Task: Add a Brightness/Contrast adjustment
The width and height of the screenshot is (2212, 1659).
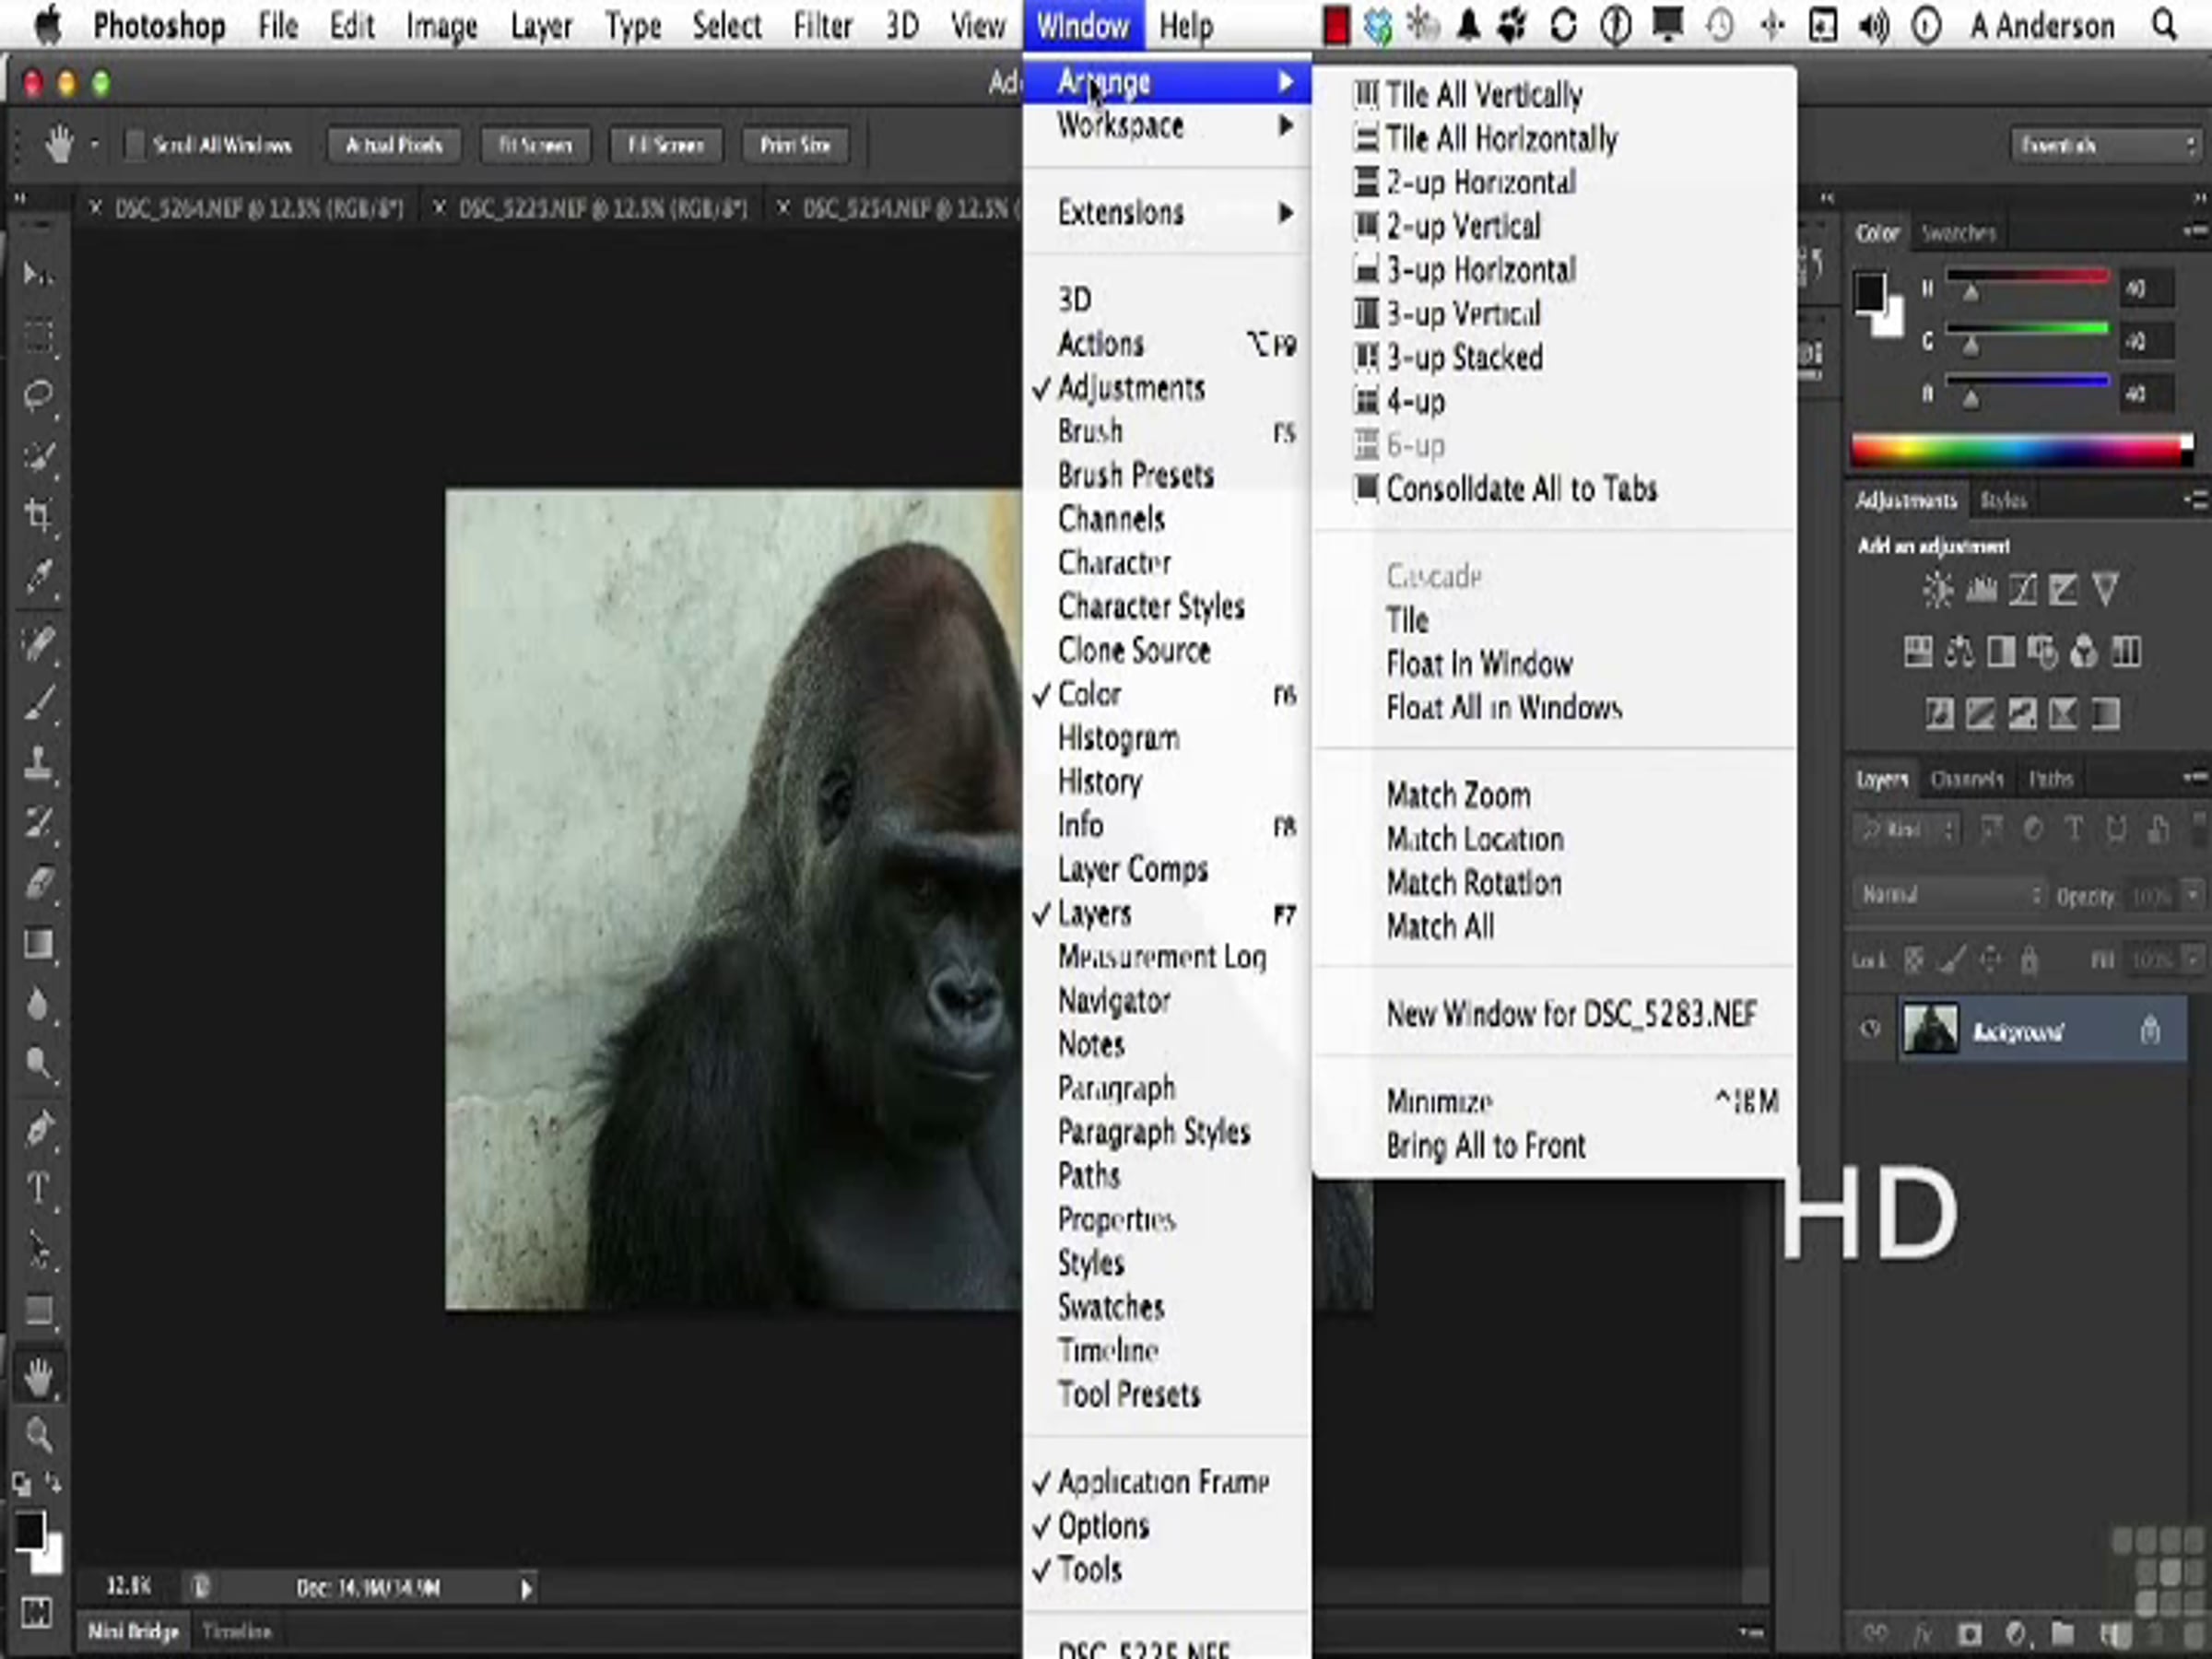Action: coord(1937,590)
